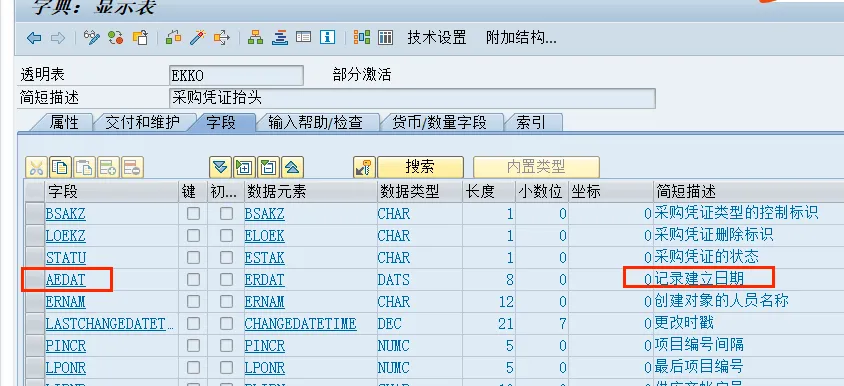Collapse all fields up-arrow icon

[x=292, y=168]
